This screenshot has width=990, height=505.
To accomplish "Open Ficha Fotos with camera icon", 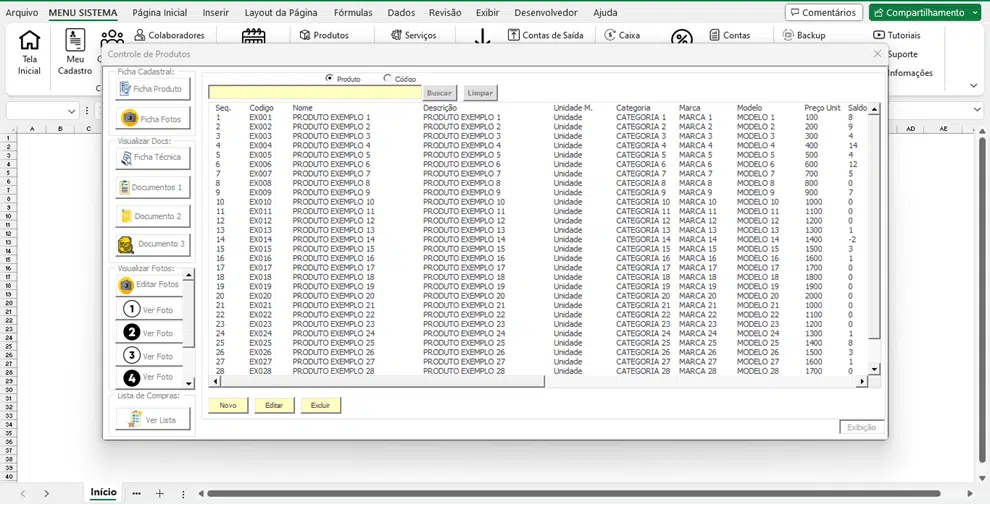I will [x=152, y=119].
